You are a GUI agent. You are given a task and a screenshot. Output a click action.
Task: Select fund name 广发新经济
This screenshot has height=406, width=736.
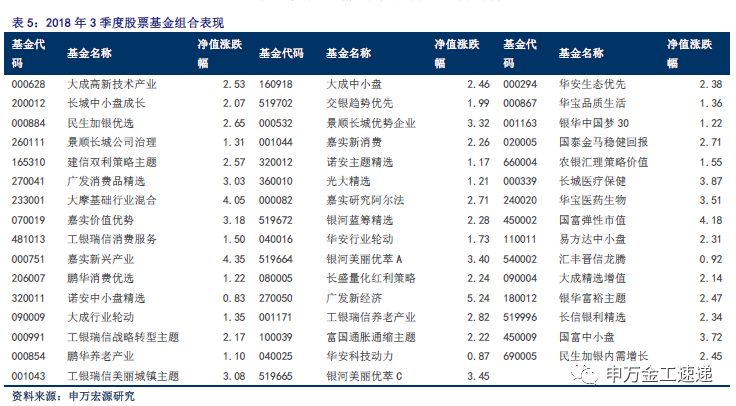point(354,298)
